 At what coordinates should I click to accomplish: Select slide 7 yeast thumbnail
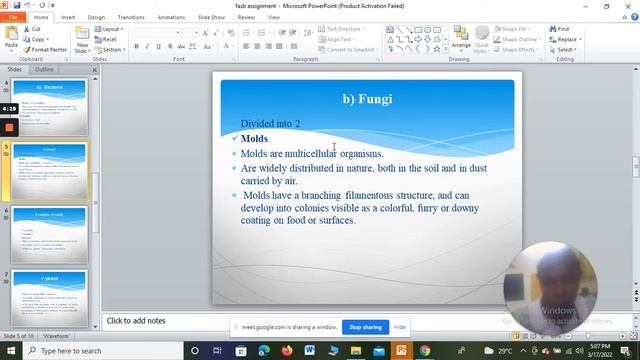49,298
